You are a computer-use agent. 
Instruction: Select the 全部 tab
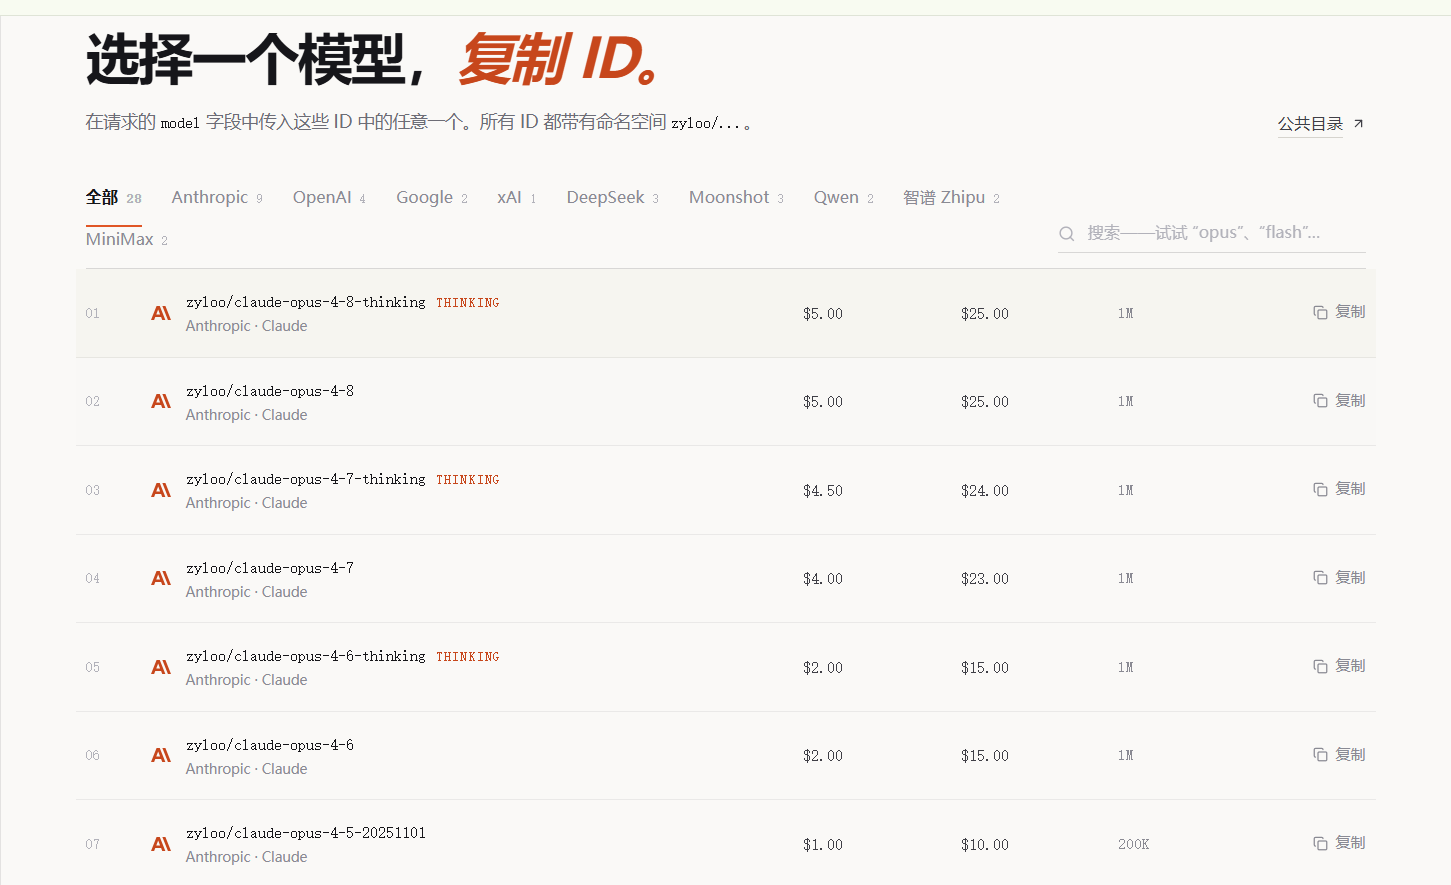(x=113, y=198)
